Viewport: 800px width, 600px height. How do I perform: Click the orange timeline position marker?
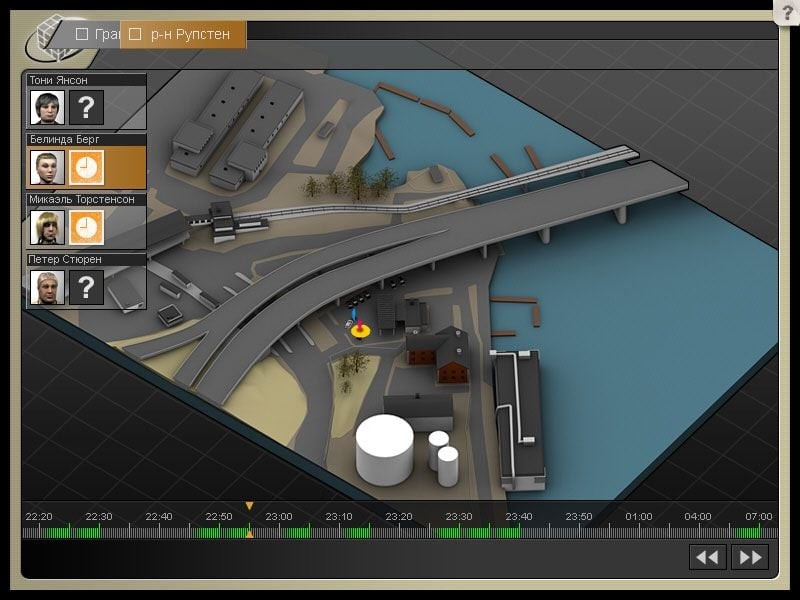[249, 506]
